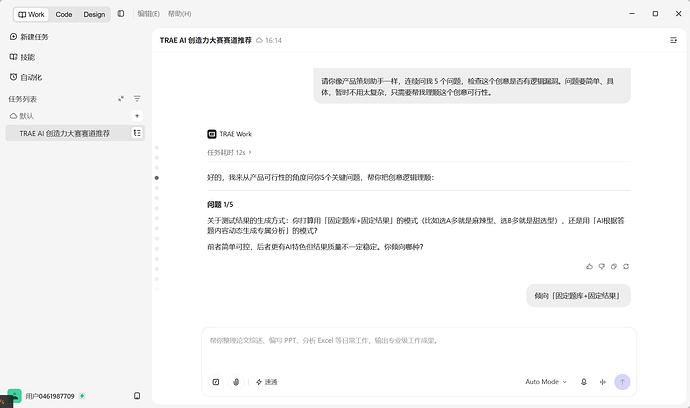This screenshot has height=408, width=690.
Task: Click the cloud icon beside 16:14
Action: pos(259,40)
